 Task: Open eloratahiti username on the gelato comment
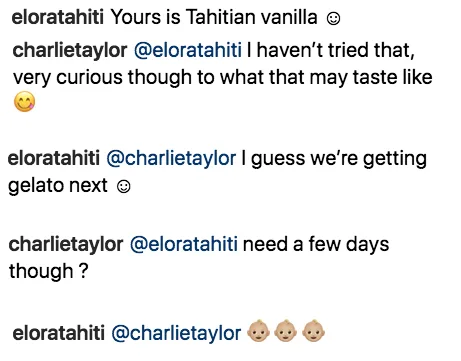click(54, 158)
